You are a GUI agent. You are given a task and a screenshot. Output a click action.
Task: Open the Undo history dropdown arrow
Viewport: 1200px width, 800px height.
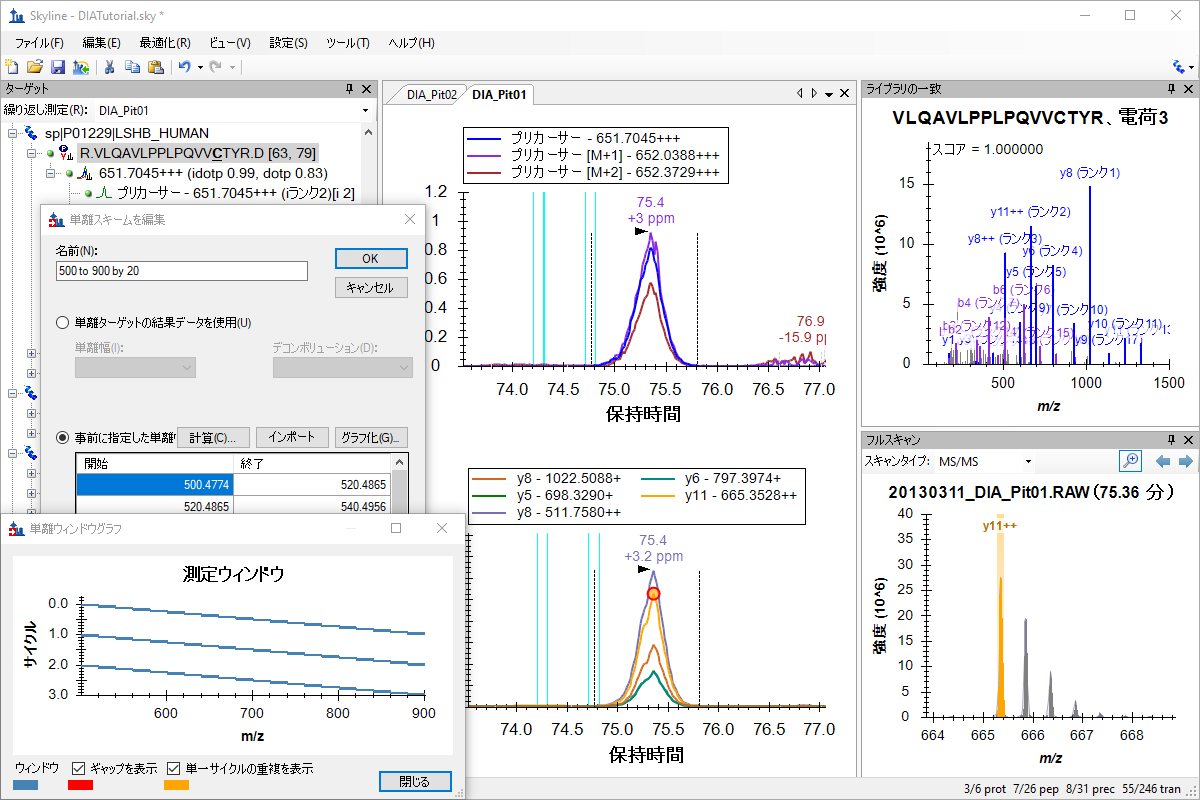[x=200, y=67]
